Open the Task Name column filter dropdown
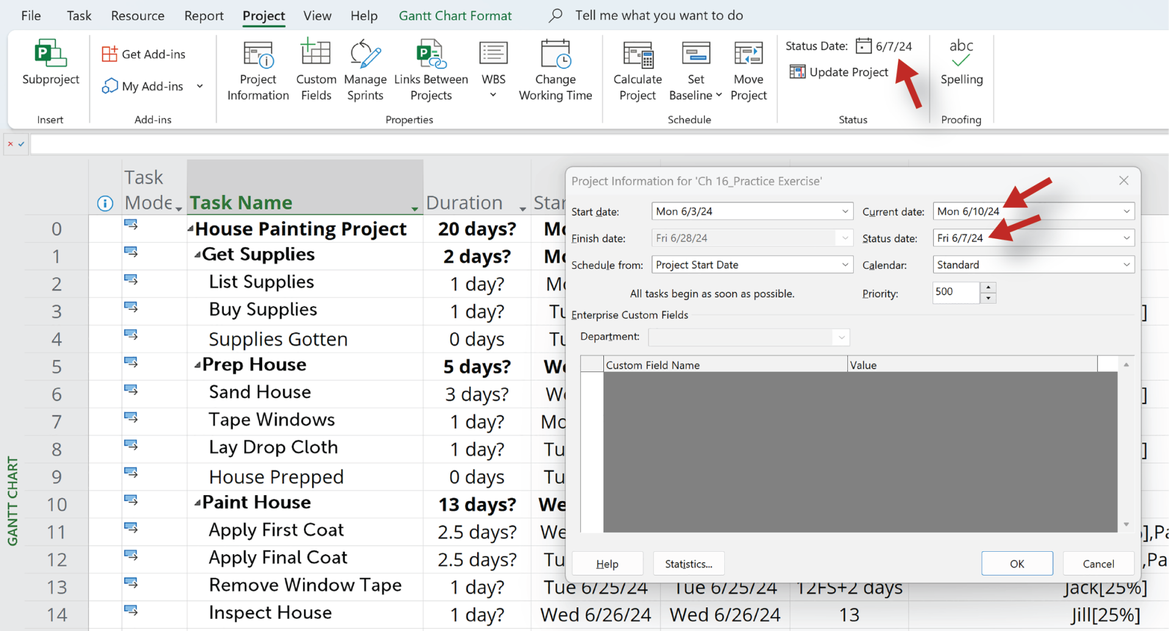The width and height of the screenshot is (1169, 631). pos(415,208)
